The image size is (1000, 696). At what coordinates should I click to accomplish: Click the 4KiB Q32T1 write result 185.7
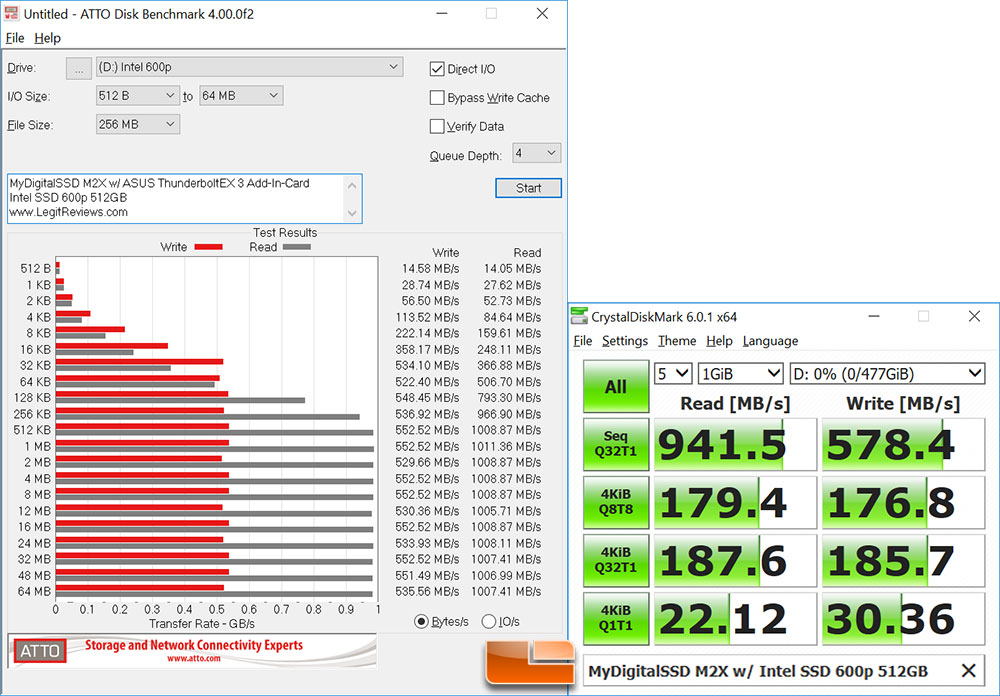point(903,560)
